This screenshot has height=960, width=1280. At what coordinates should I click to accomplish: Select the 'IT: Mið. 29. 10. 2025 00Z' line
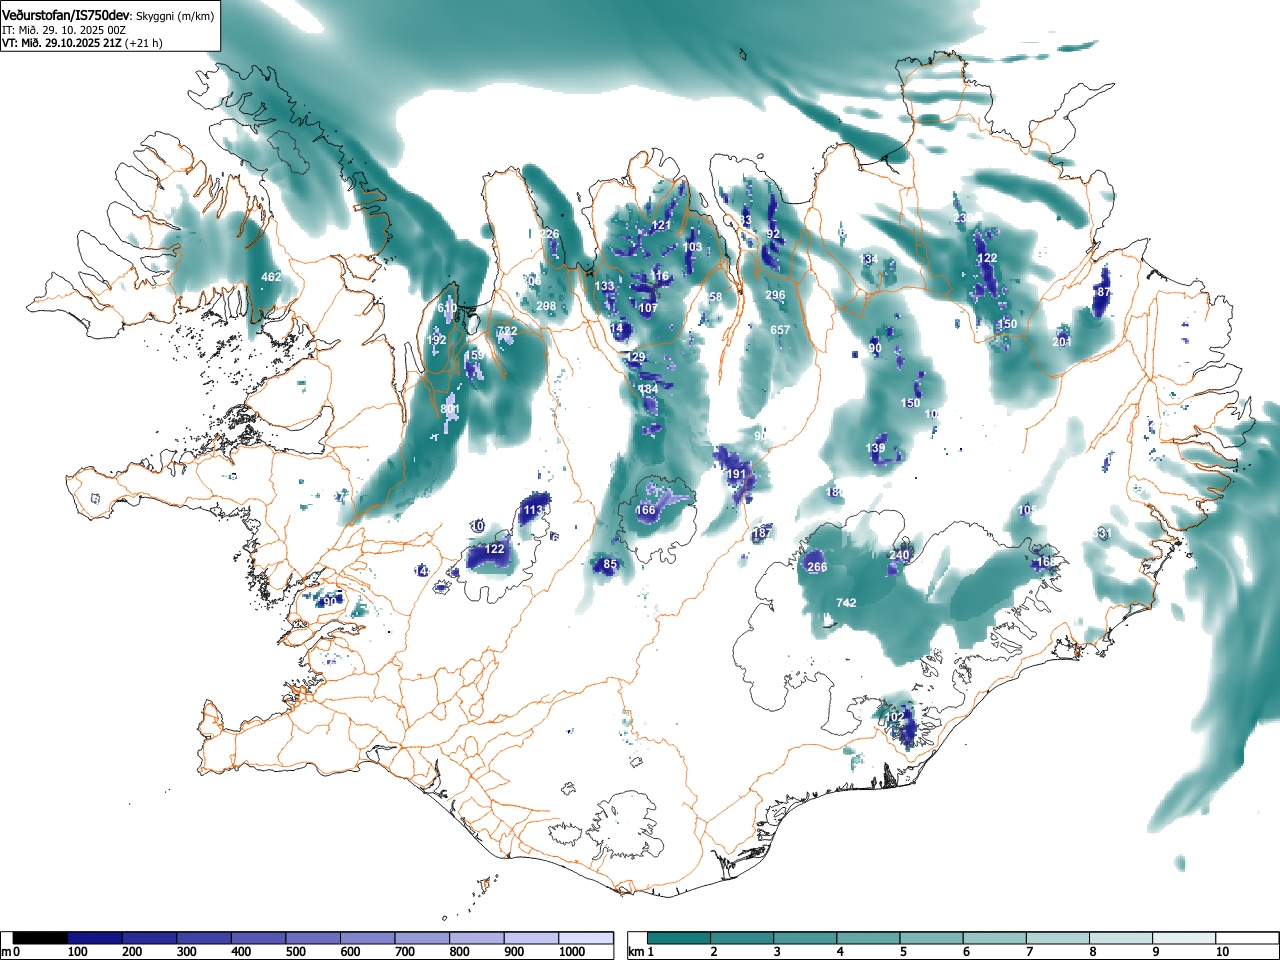64,31
